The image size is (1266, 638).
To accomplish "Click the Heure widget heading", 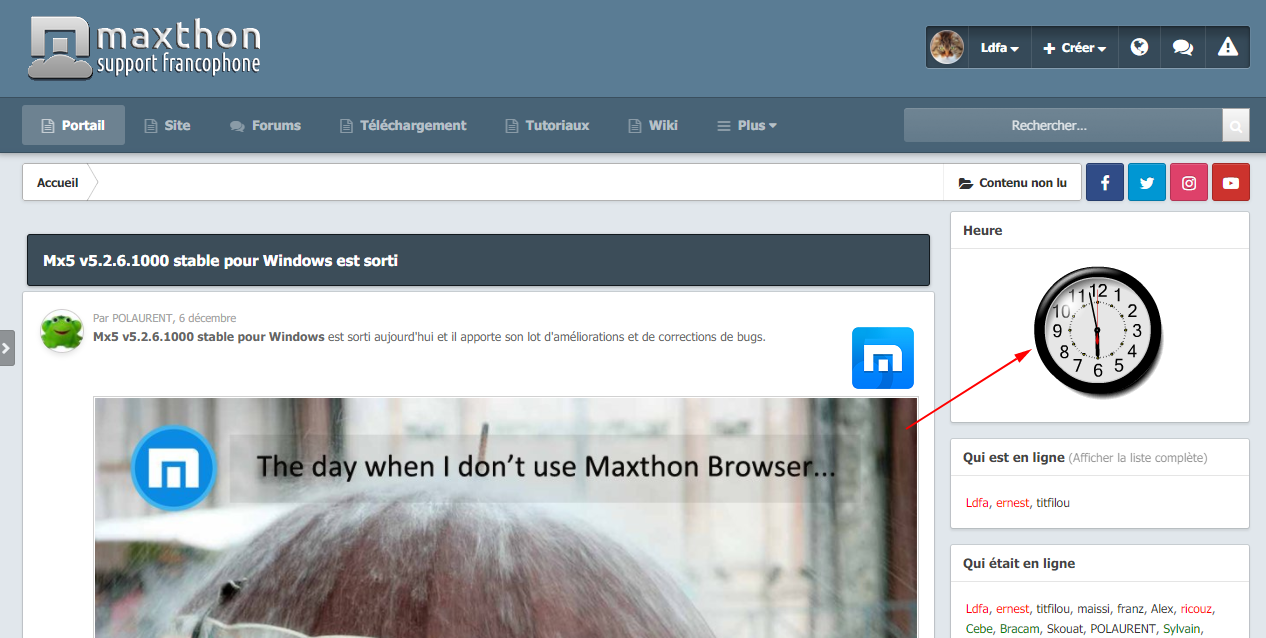I will coord(983,230).
